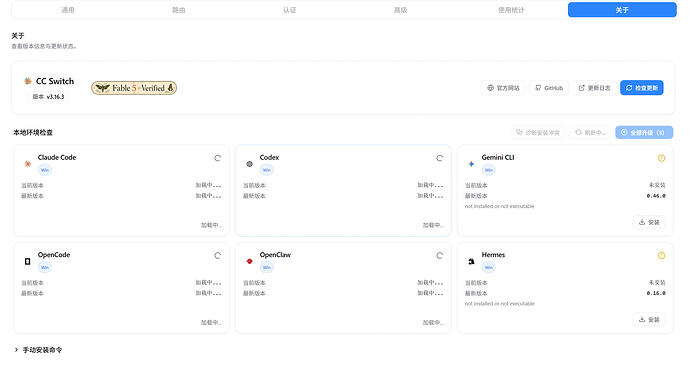The height and width of the screenshot is (367, 690).
Task: Click the 本地环境检查 section heading
Action: coord(33,132)
